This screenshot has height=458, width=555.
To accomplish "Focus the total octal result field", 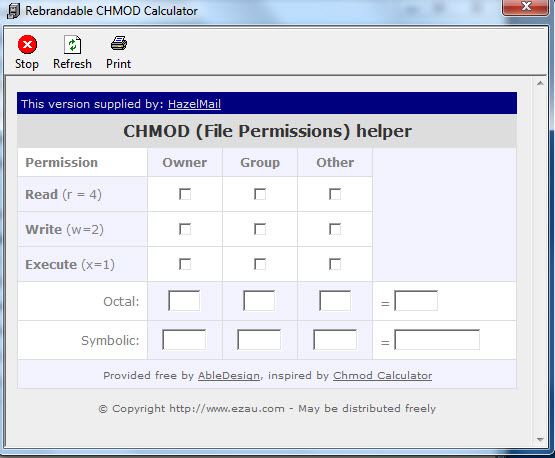I will [416, 301].
